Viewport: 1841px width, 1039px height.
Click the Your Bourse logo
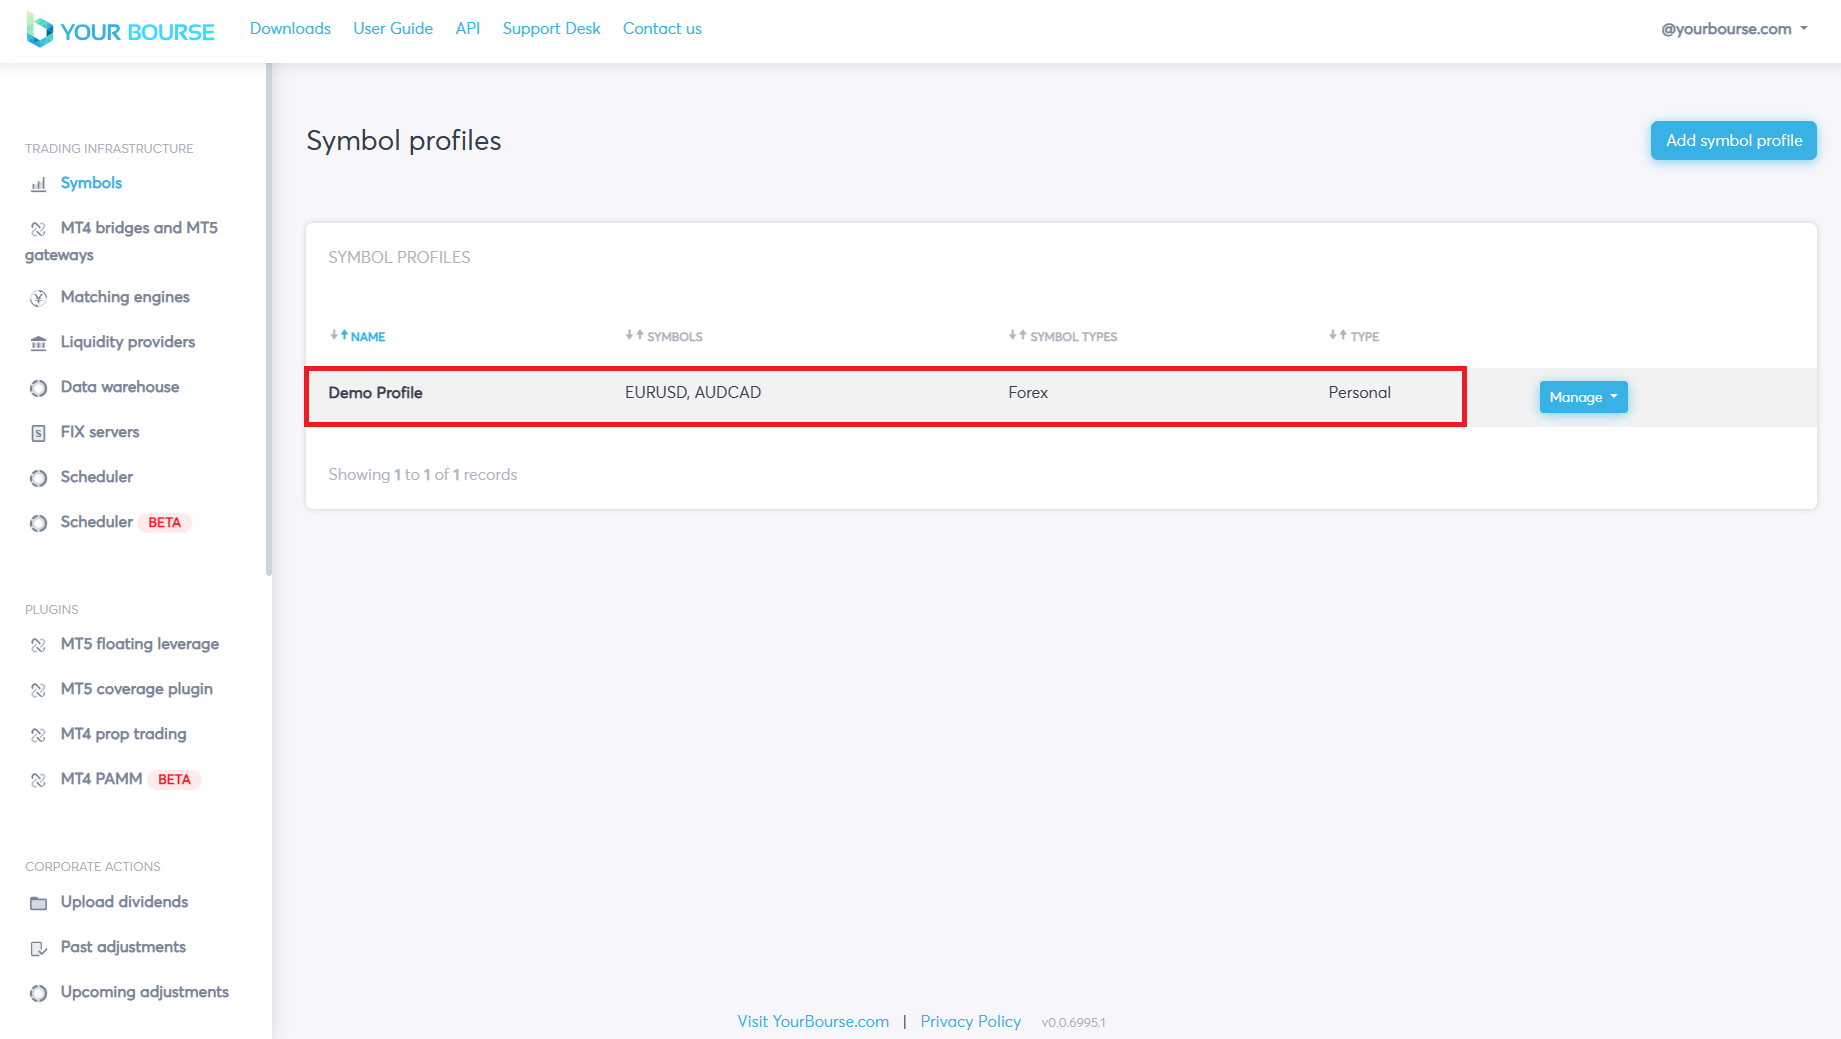point(120,30)
